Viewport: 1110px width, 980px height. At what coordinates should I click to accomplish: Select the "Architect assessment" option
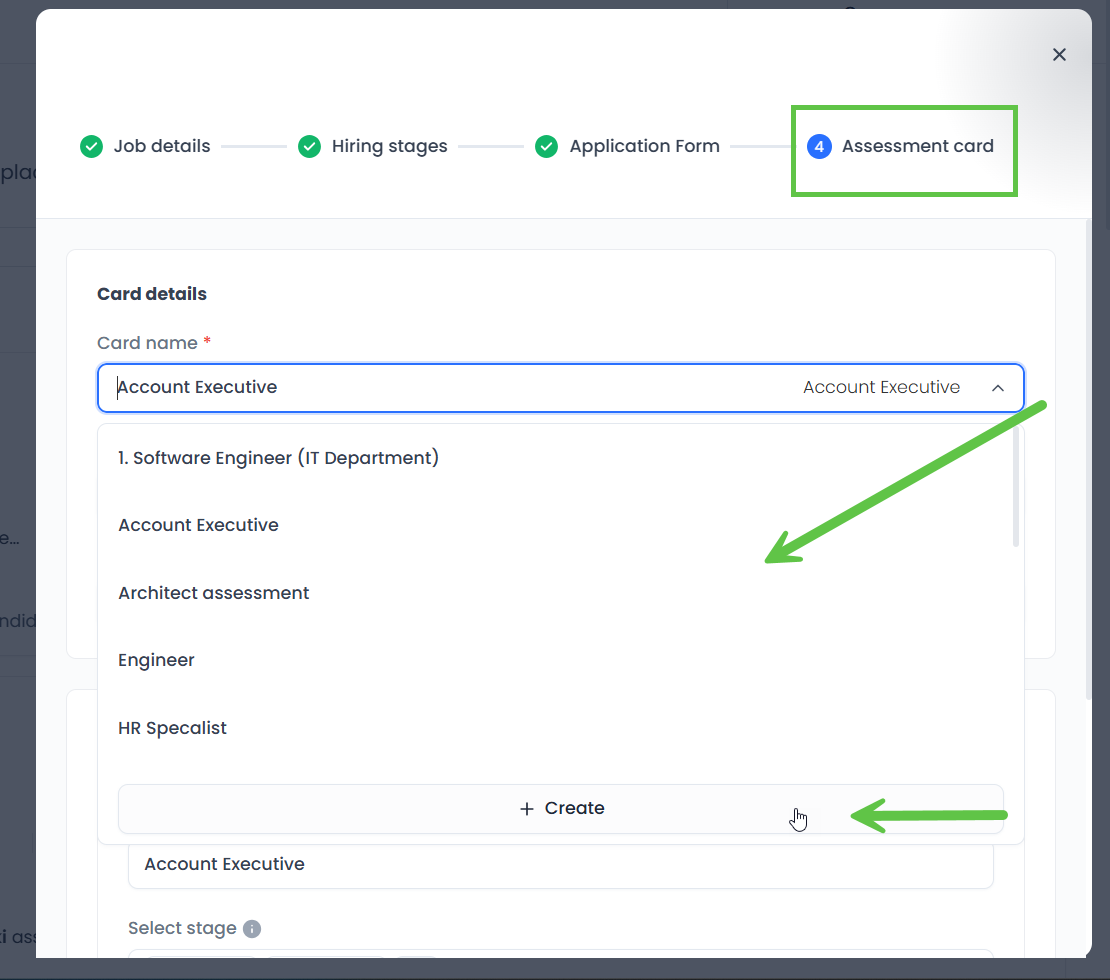[x=213, y=592]
